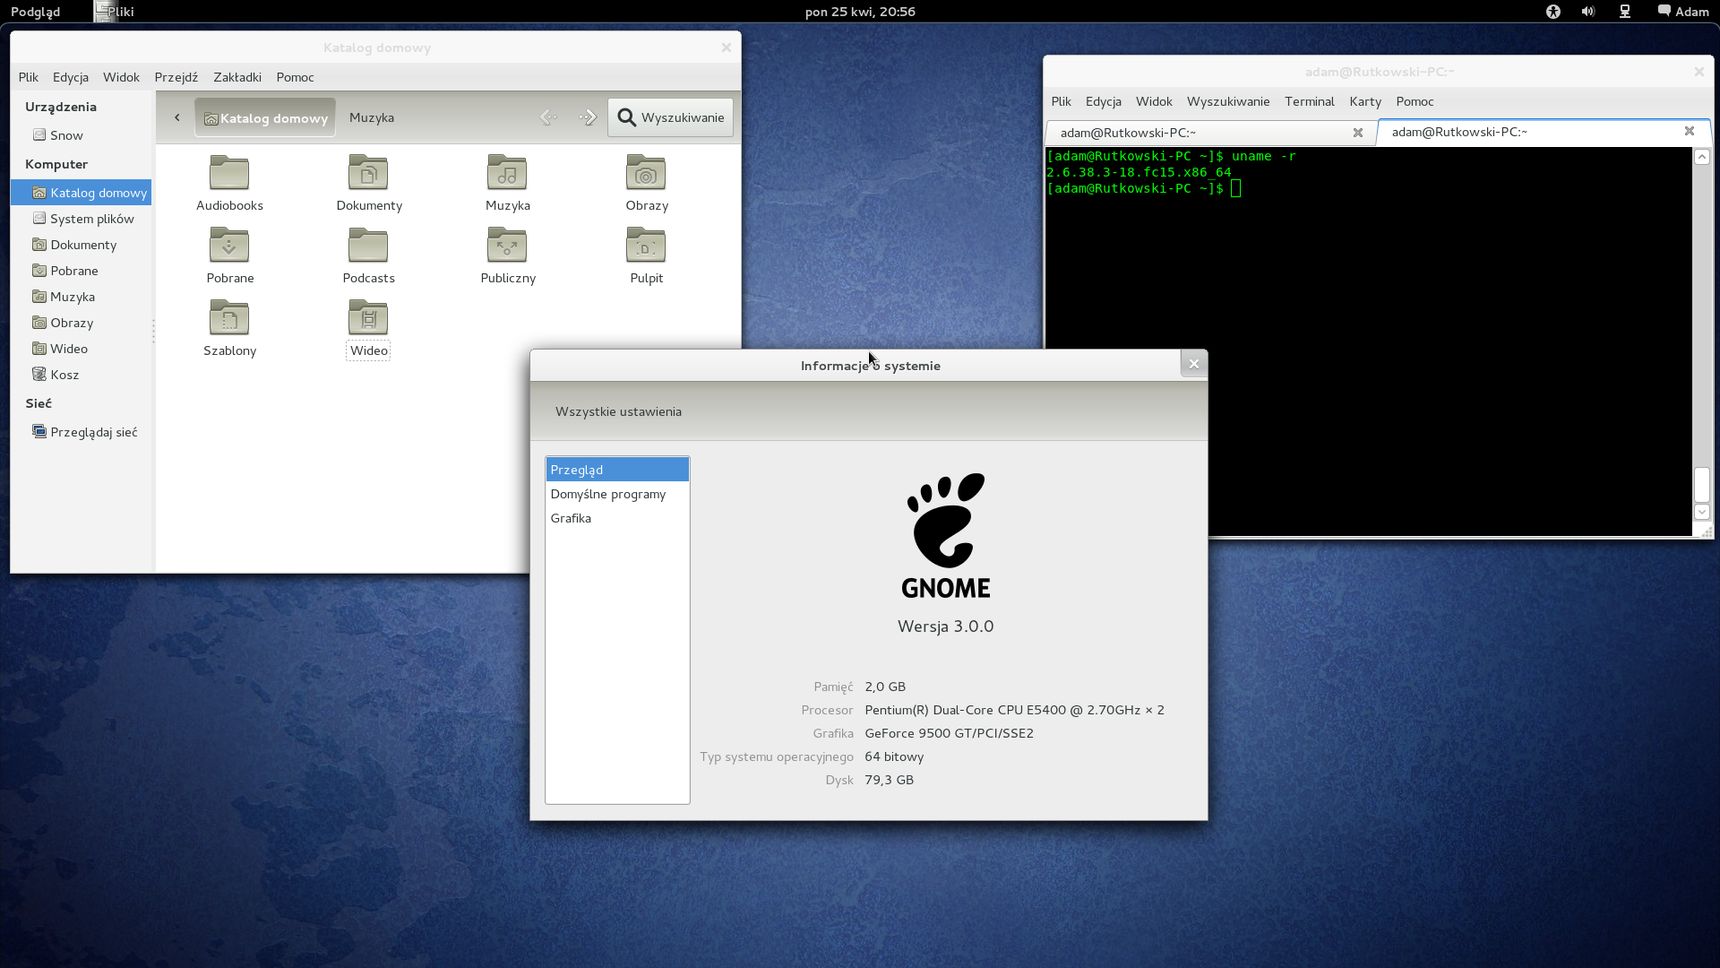1720x968 pixels.
Task: Select the Wideo folder in file view
Action: [x=368, y=318]
